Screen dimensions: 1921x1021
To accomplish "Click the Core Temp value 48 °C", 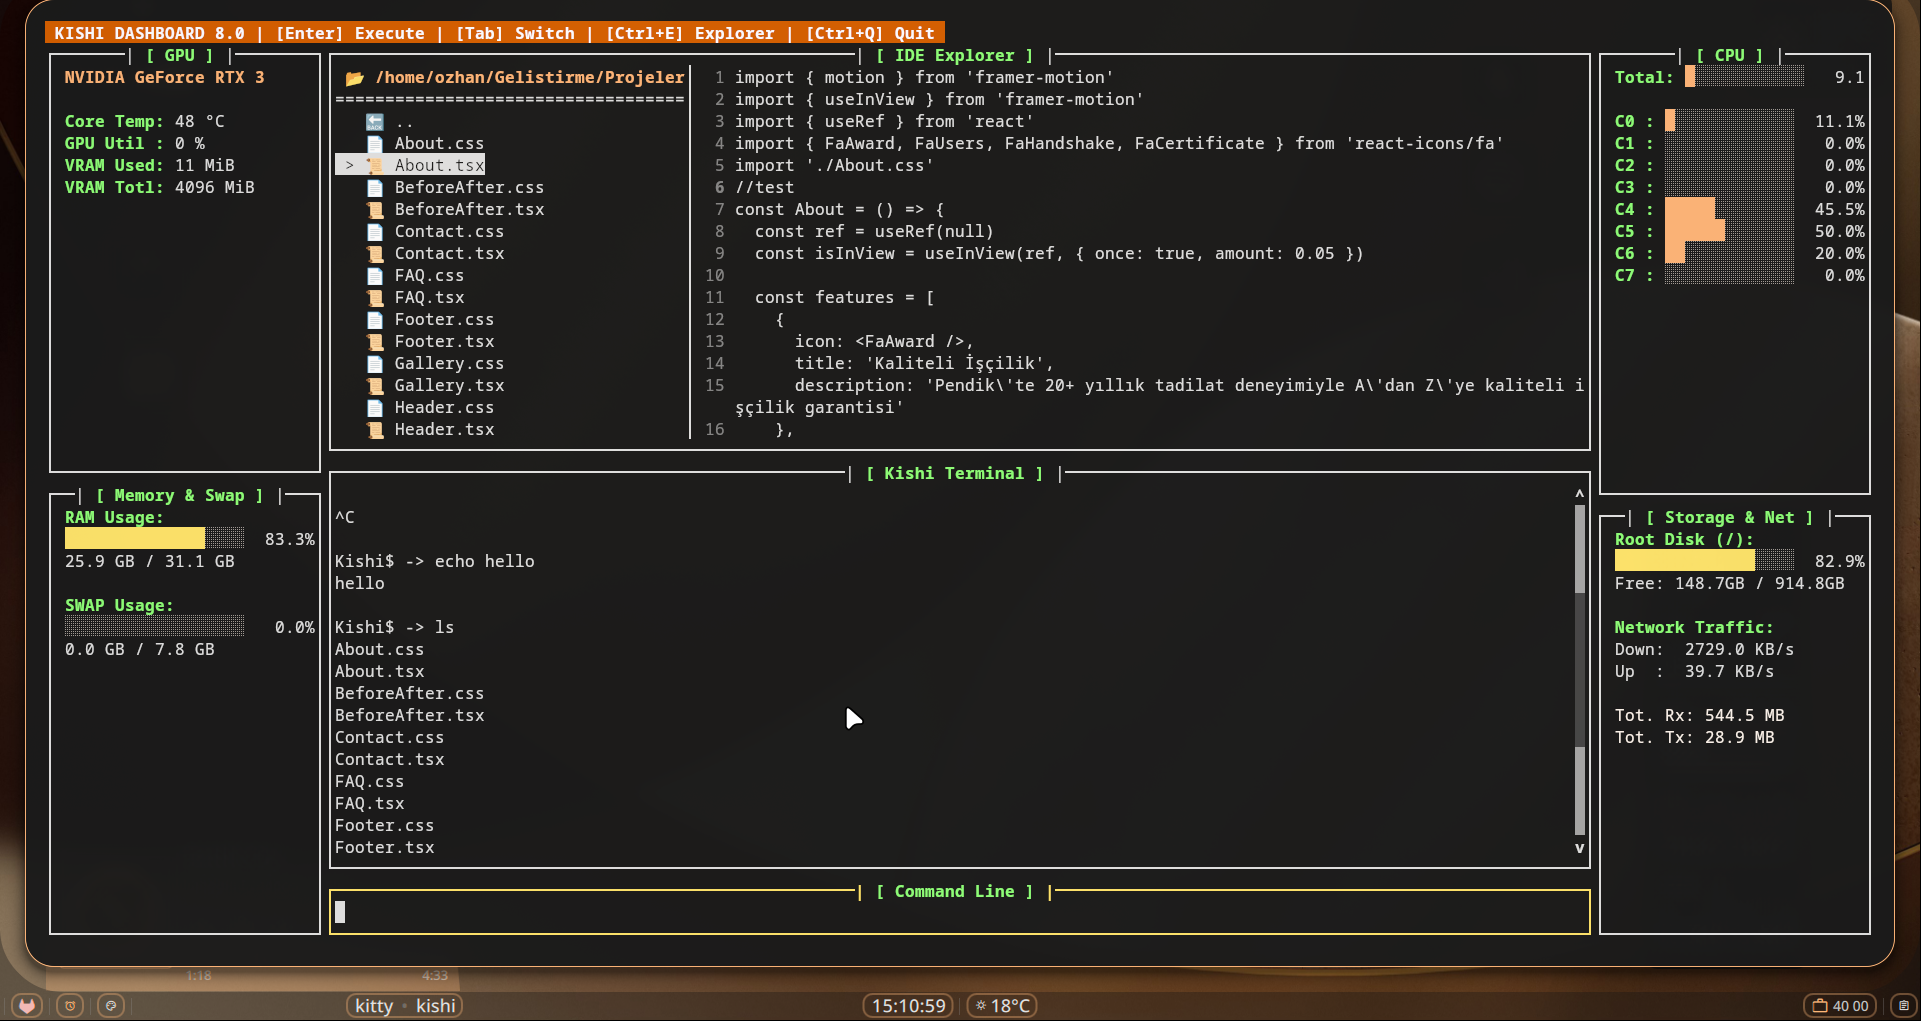I will (199, 122).
